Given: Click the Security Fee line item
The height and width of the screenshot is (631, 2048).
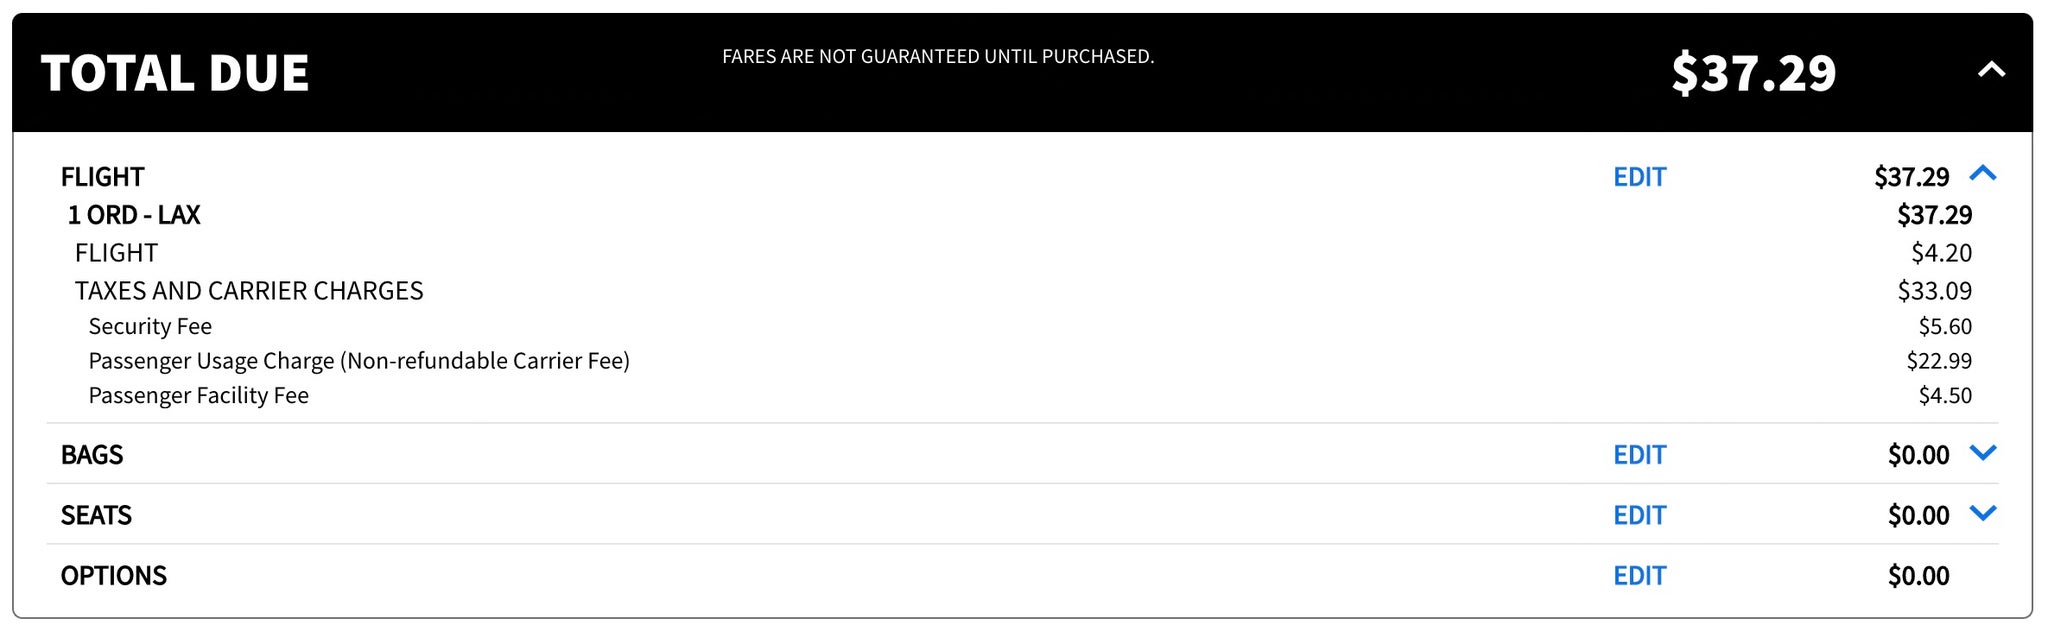Looking at the screenshot, I should [x=150, y=325].
